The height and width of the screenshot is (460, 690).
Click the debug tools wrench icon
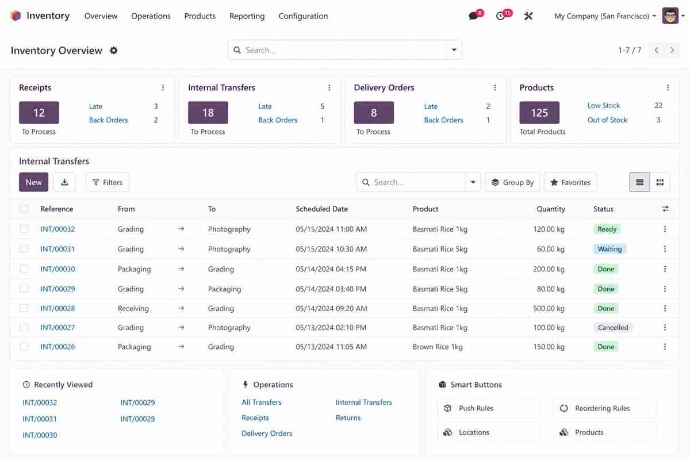tap(529, 16)
